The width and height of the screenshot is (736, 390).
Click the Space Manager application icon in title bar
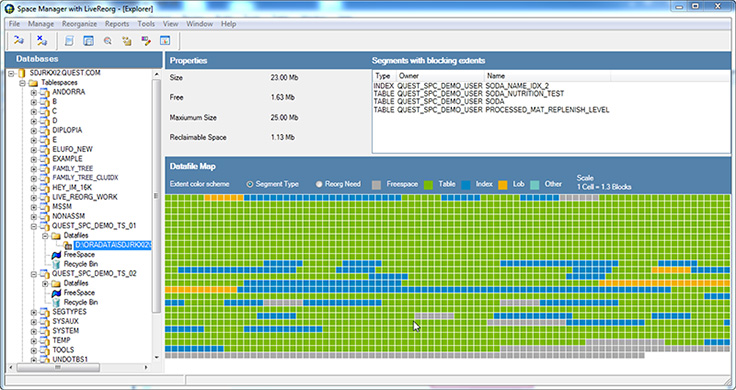pyautogui.click(x=9, y=8)
